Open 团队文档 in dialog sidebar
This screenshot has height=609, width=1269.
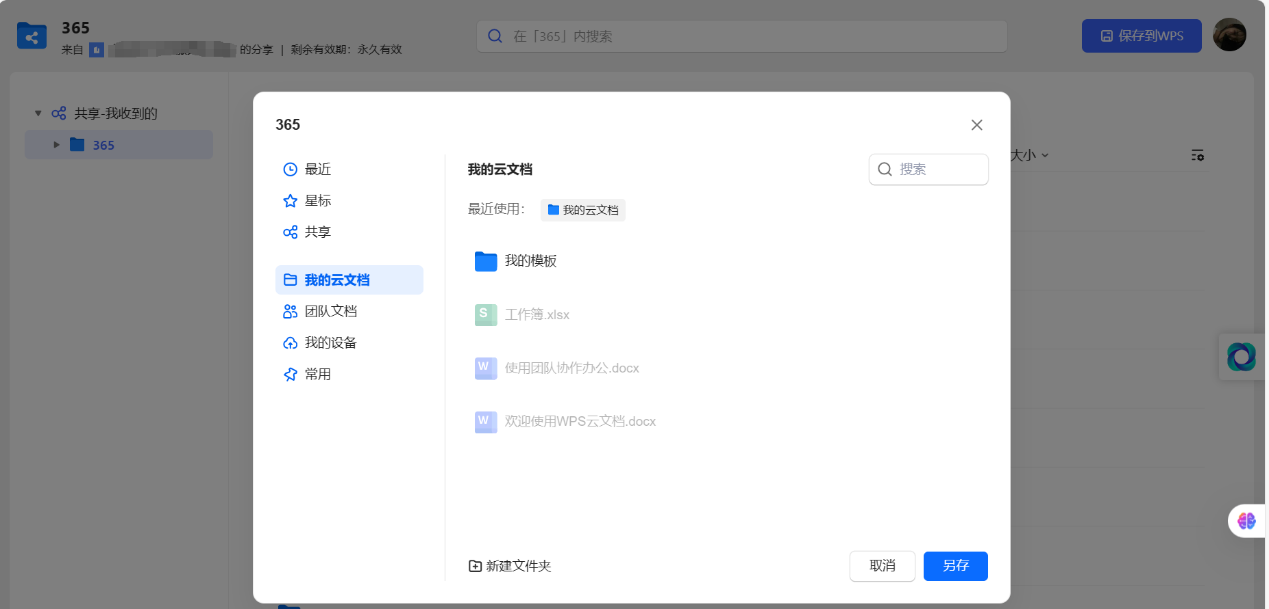click(330, 312)
